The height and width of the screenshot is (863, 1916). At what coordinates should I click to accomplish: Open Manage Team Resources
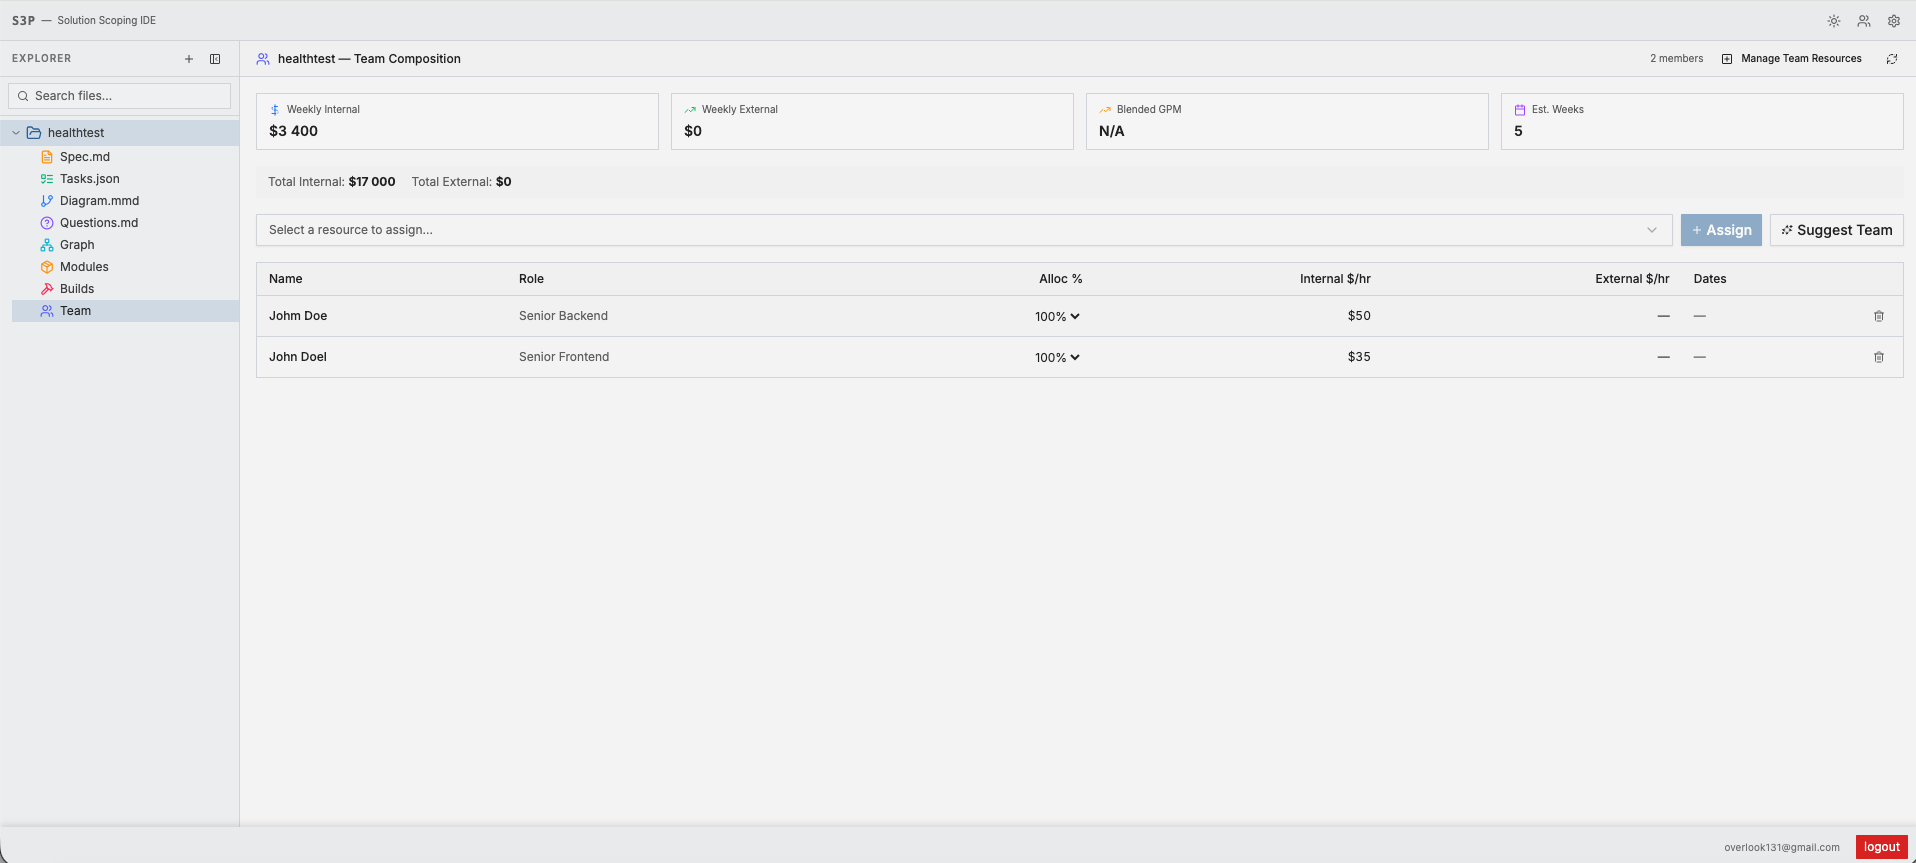(1791, 59)
